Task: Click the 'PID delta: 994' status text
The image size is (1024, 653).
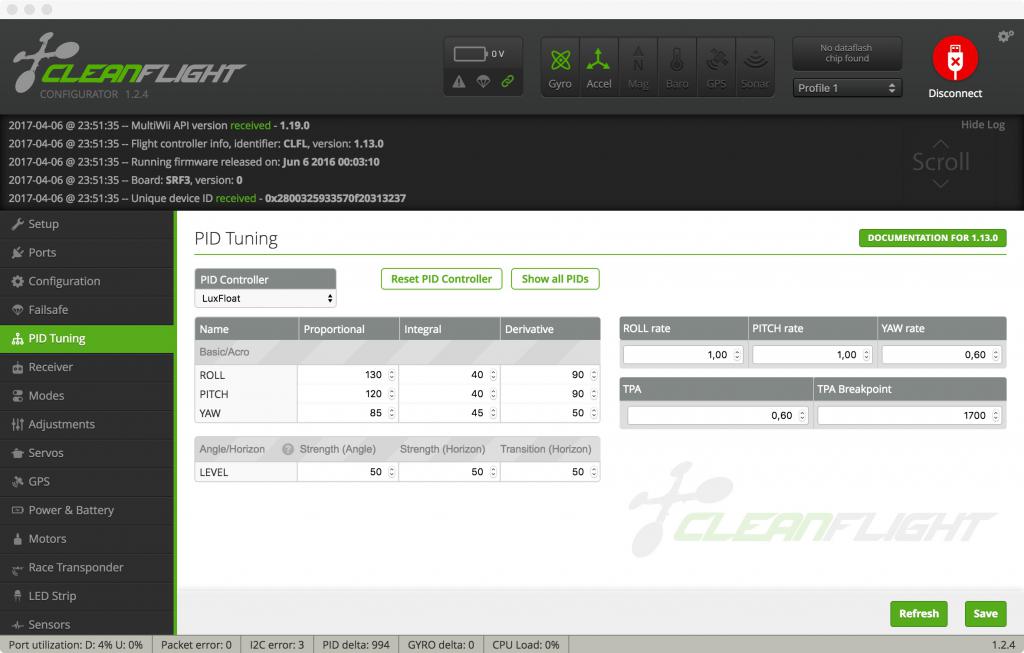Action: point(356,645)
